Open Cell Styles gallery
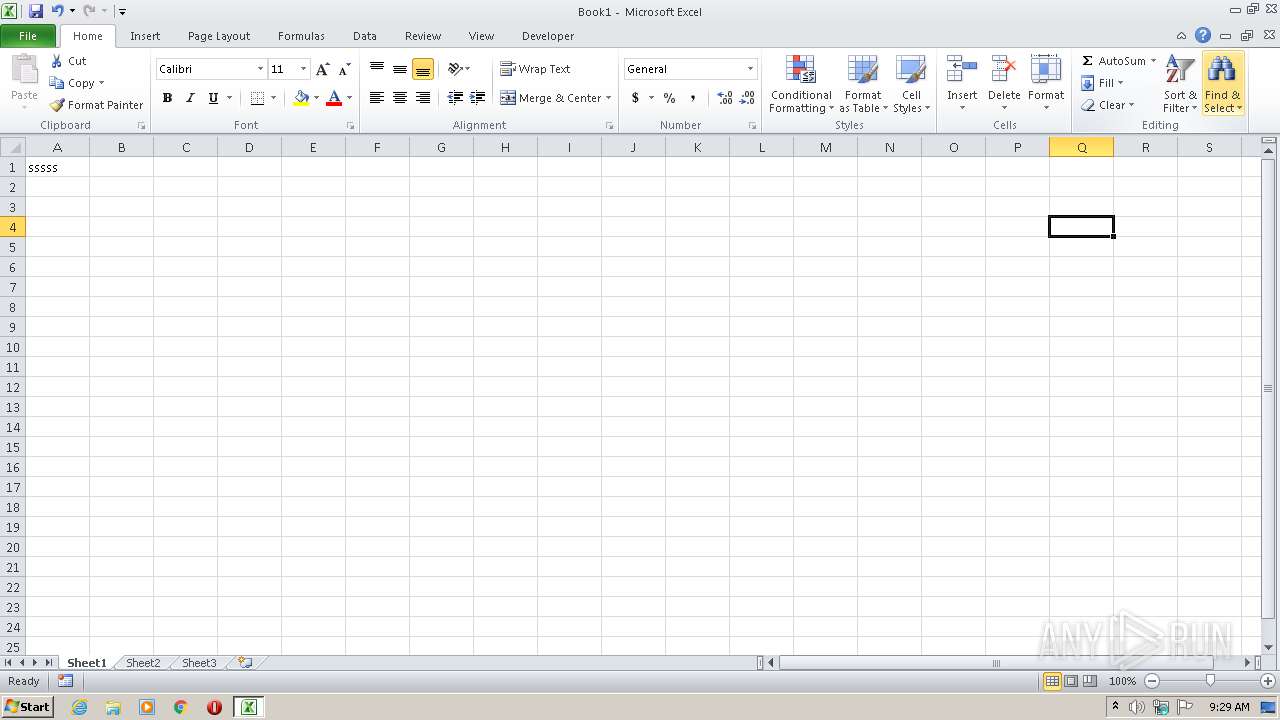 [x=911, y=84]
